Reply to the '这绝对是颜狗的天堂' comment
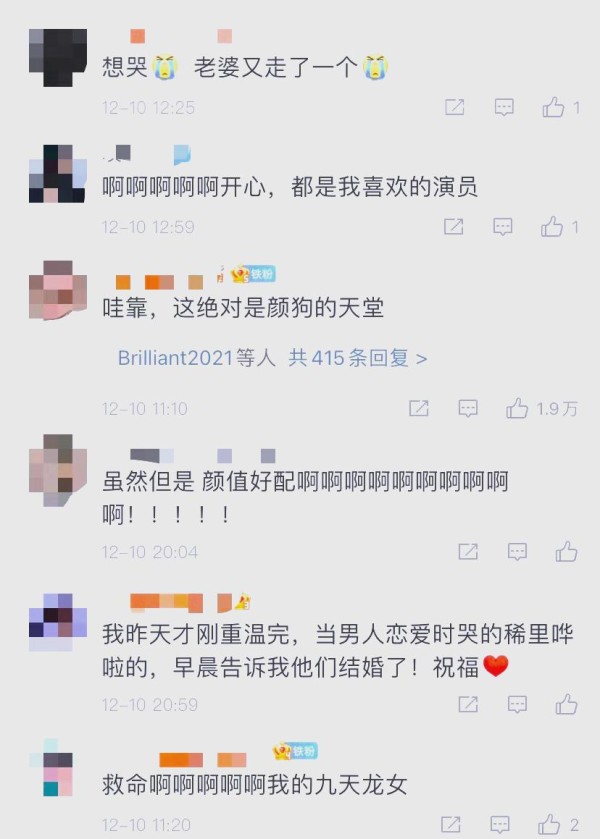 click(468, 409)
